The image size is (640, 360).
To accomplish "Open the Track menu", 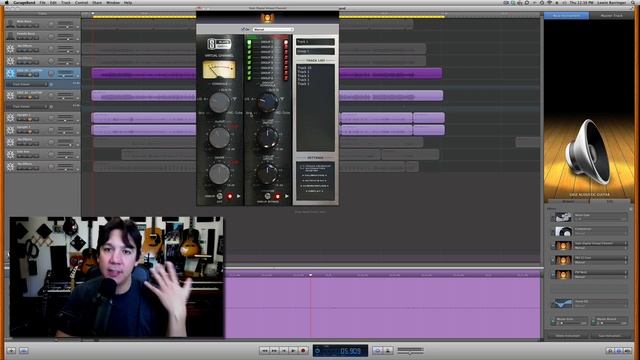I will [x=66, y=2].
